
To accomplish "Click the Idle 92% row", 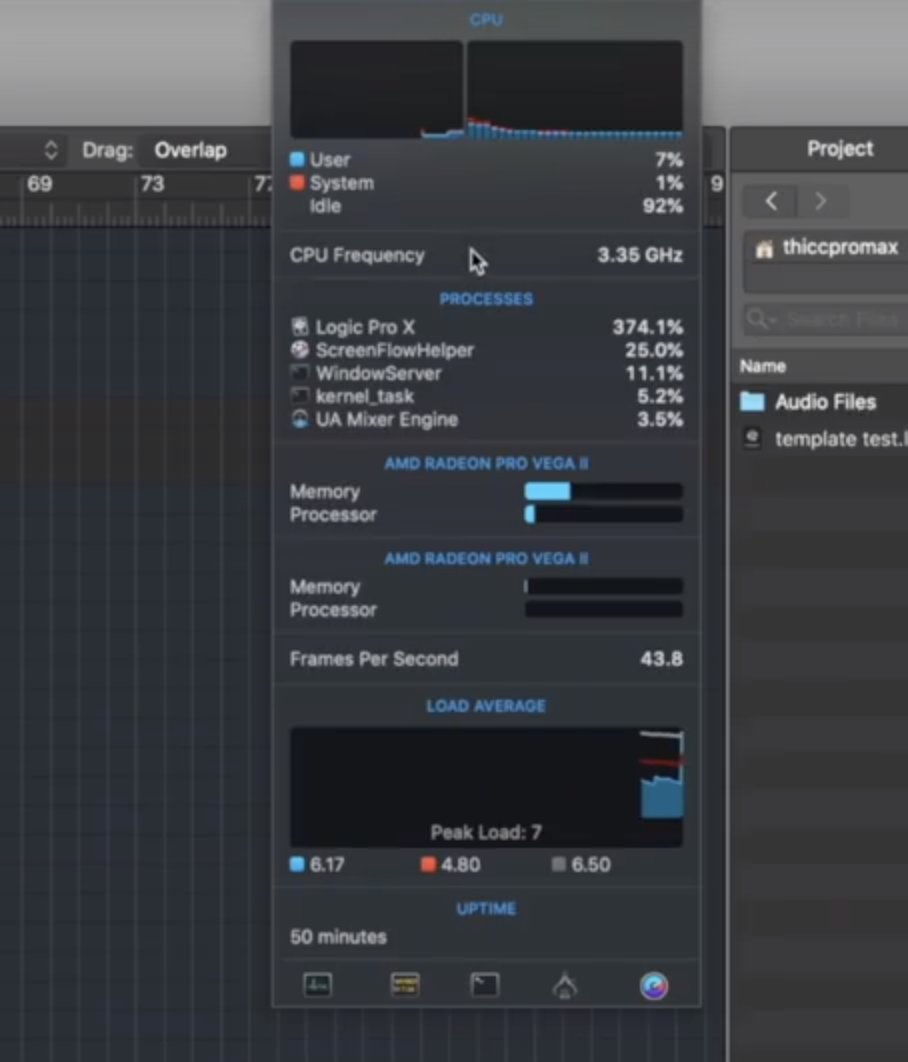I will (x=486, y=206).
